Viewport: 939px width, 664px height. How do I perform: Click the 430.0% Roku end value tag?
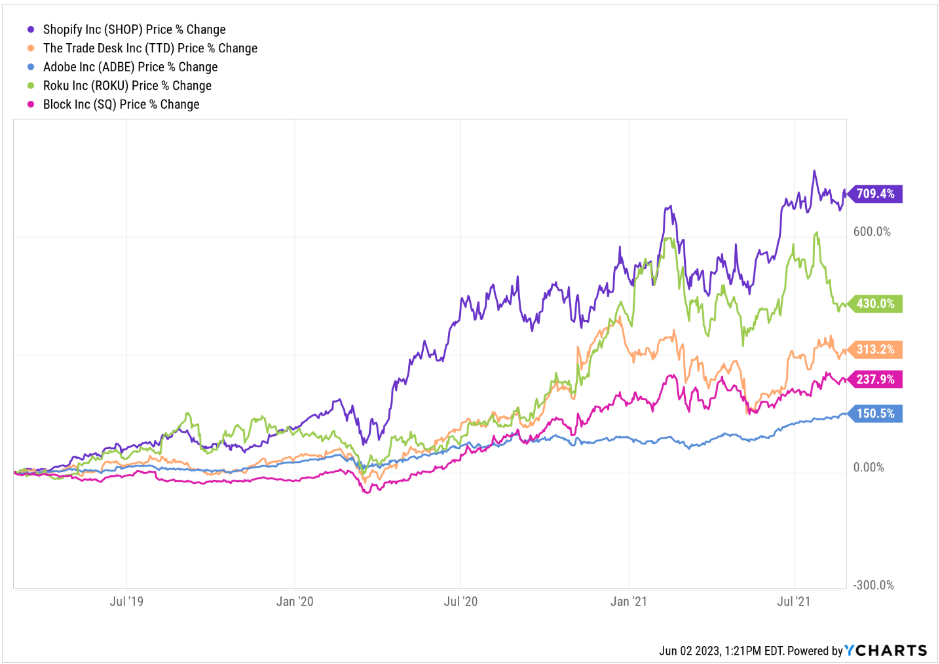[x=876, y=303]
